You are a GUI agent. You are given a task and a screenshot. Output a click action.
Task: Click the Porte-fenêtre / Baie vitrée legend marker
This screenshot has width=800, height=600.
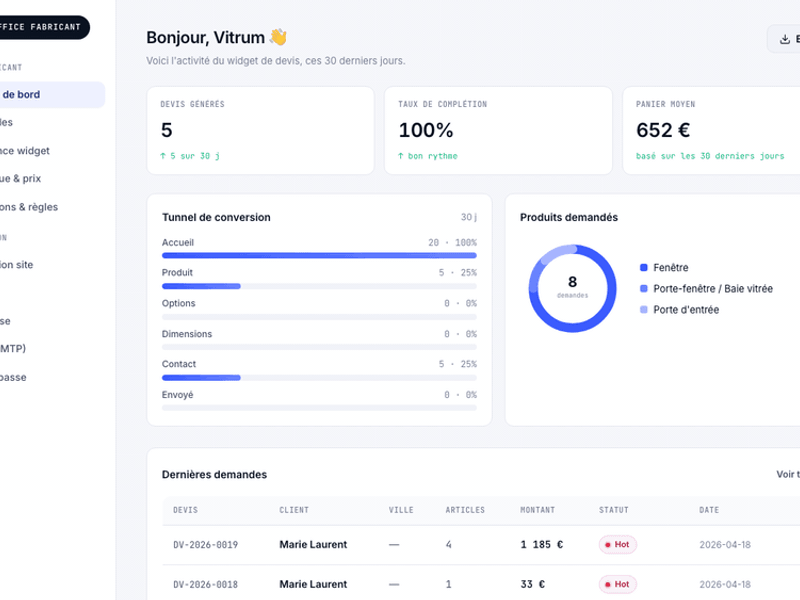pyautogui.click(x=644, y=289)
